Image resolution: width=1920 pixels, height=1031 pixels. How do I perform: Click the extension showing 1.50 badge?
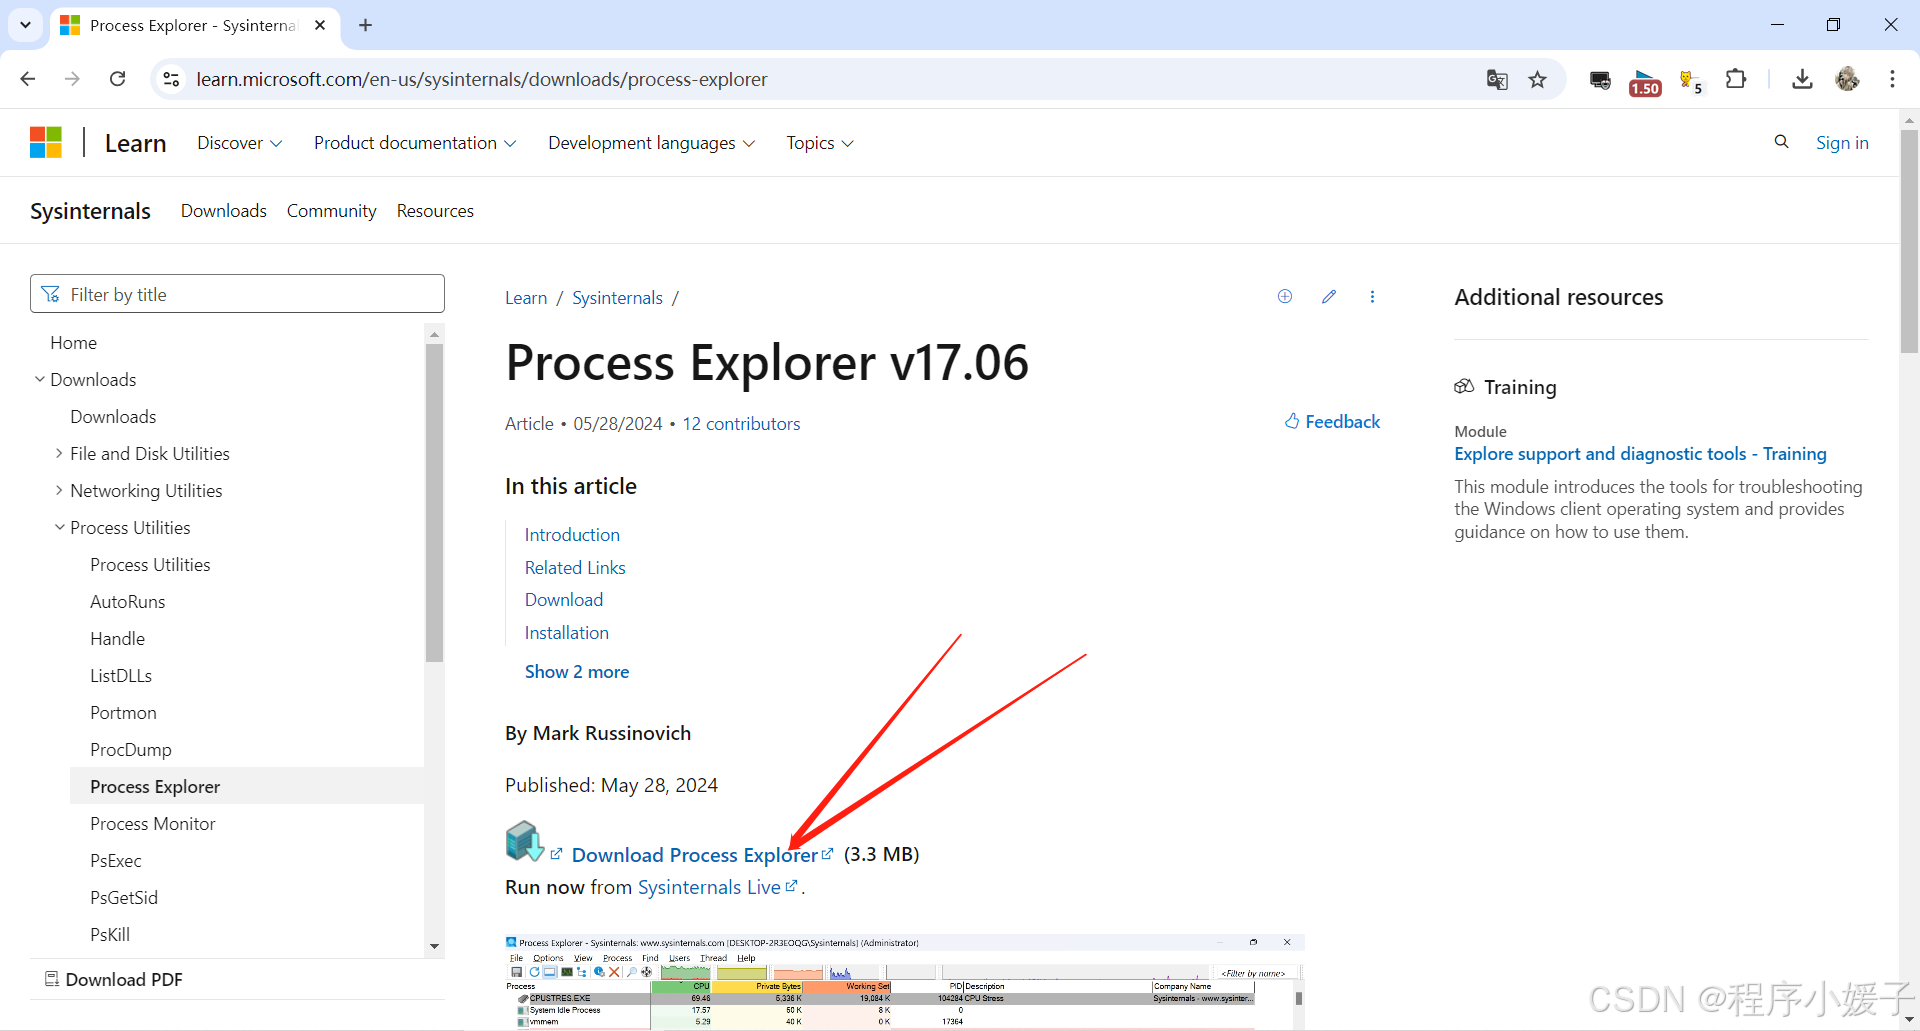pyautogui.click(x=1645, y=82)
